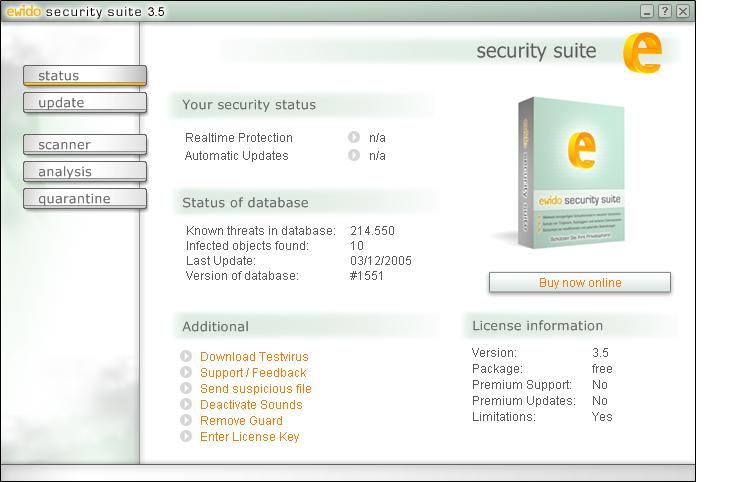Click the Version of database label
736x482 pixels.
tap(242, 275)
